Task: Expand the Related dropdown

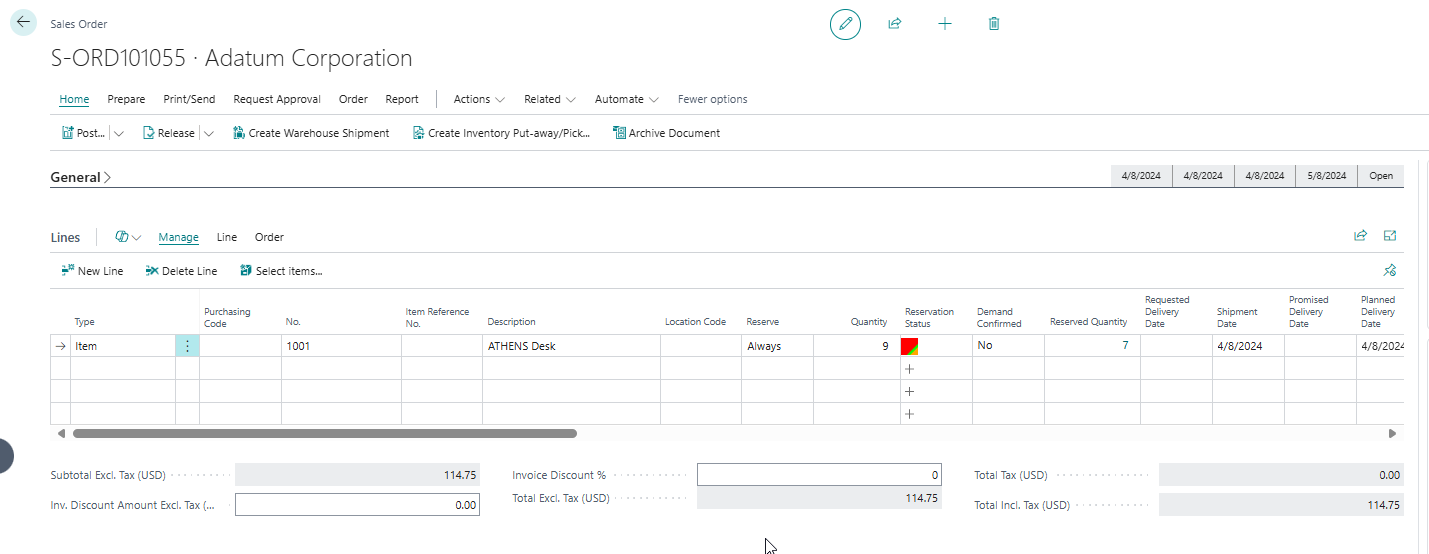Action: click(x=550, y=99)
